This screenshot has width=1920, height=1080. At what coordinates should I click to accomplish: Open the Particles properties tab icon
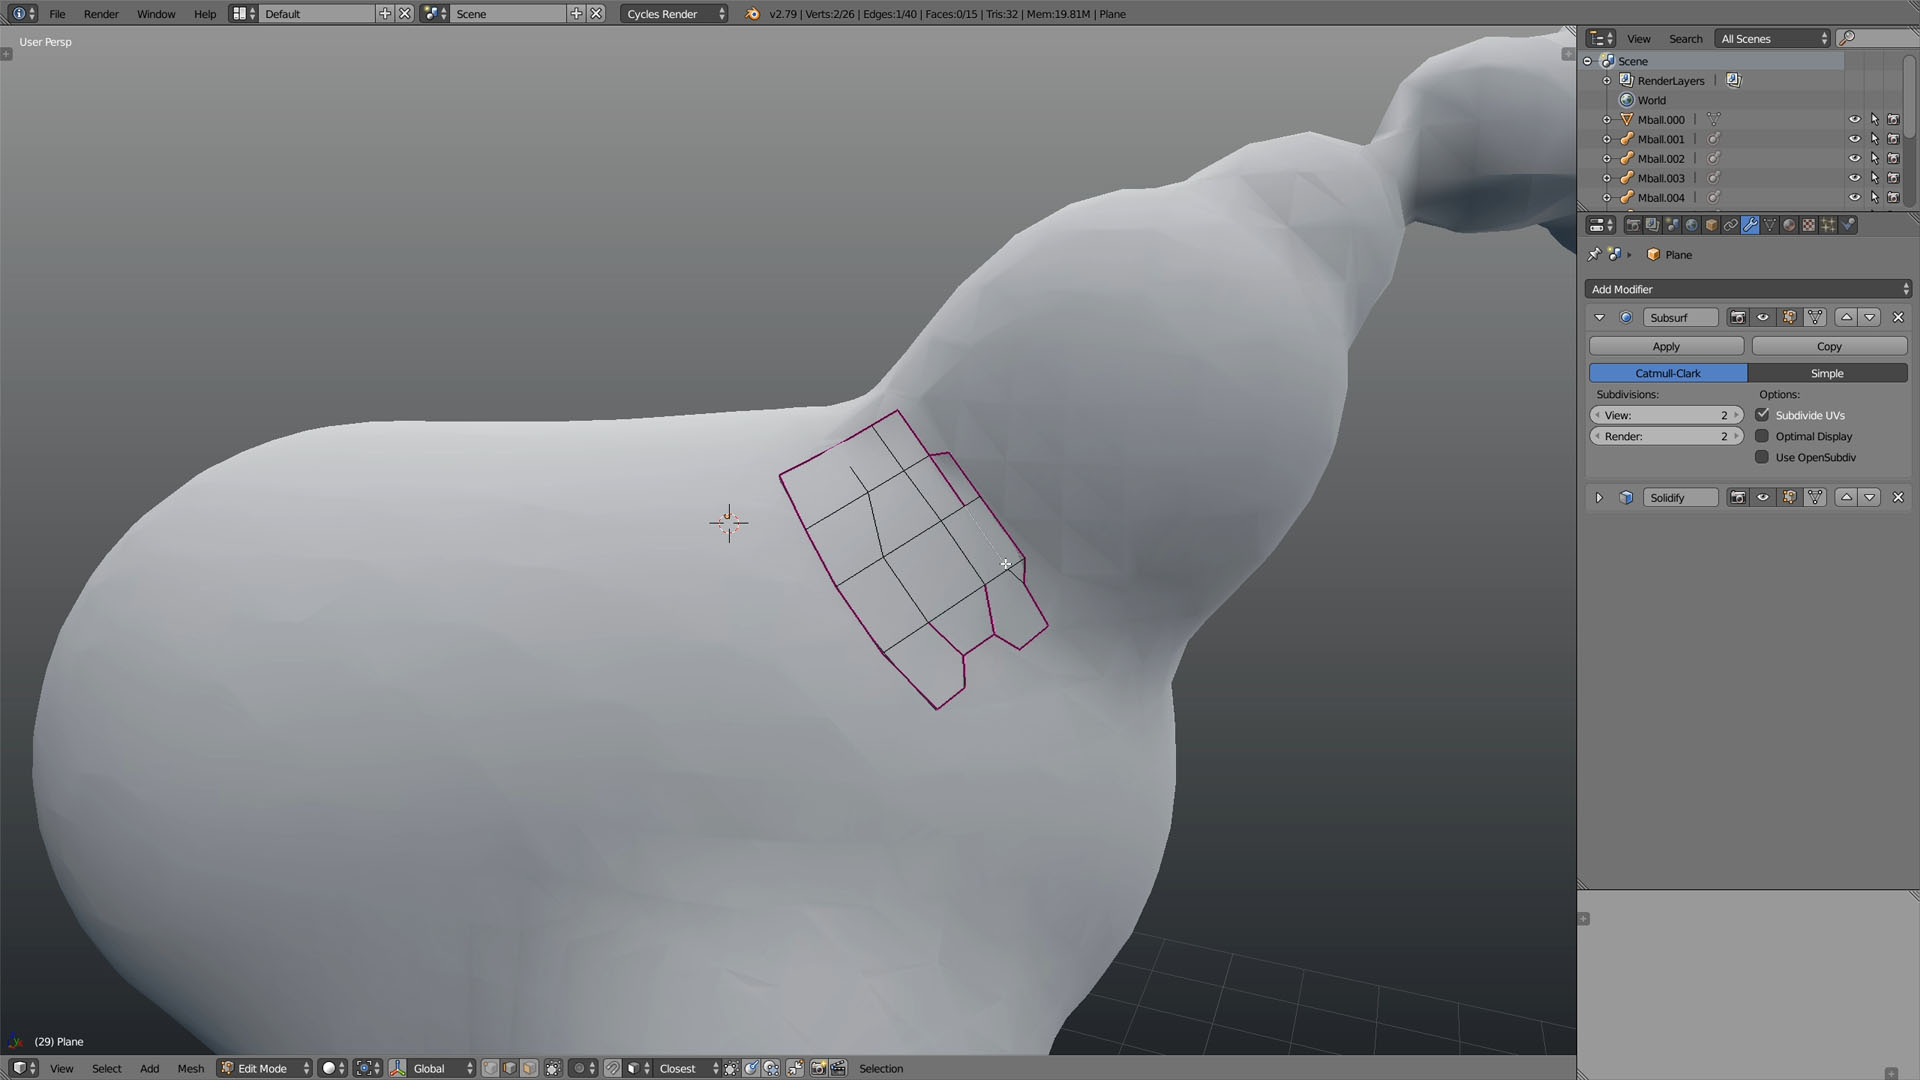(x=1828, y=225)
